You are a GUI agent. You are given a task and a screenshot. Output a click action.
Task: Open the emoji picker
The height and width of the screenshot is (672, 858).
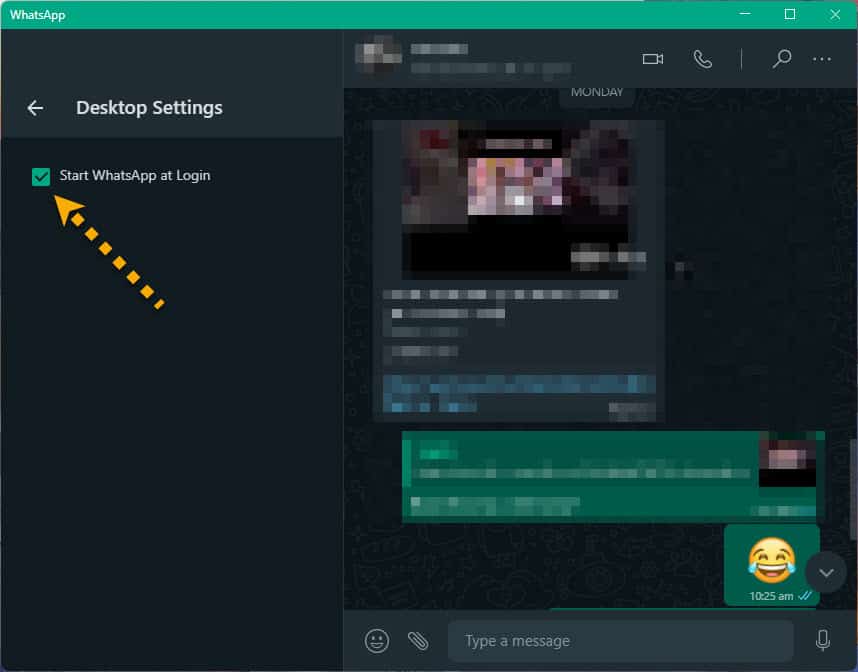[x=377, y=641]
